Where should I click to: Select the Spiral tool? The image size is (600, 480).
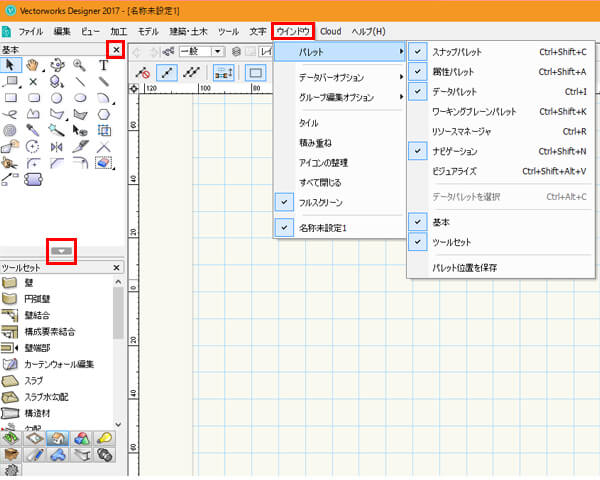pos(10,131)
